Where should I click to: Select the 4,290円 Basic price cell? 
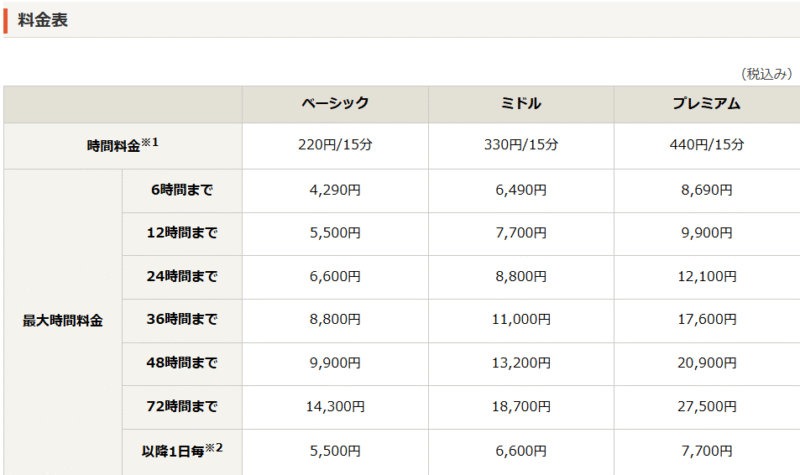[335, 190]
